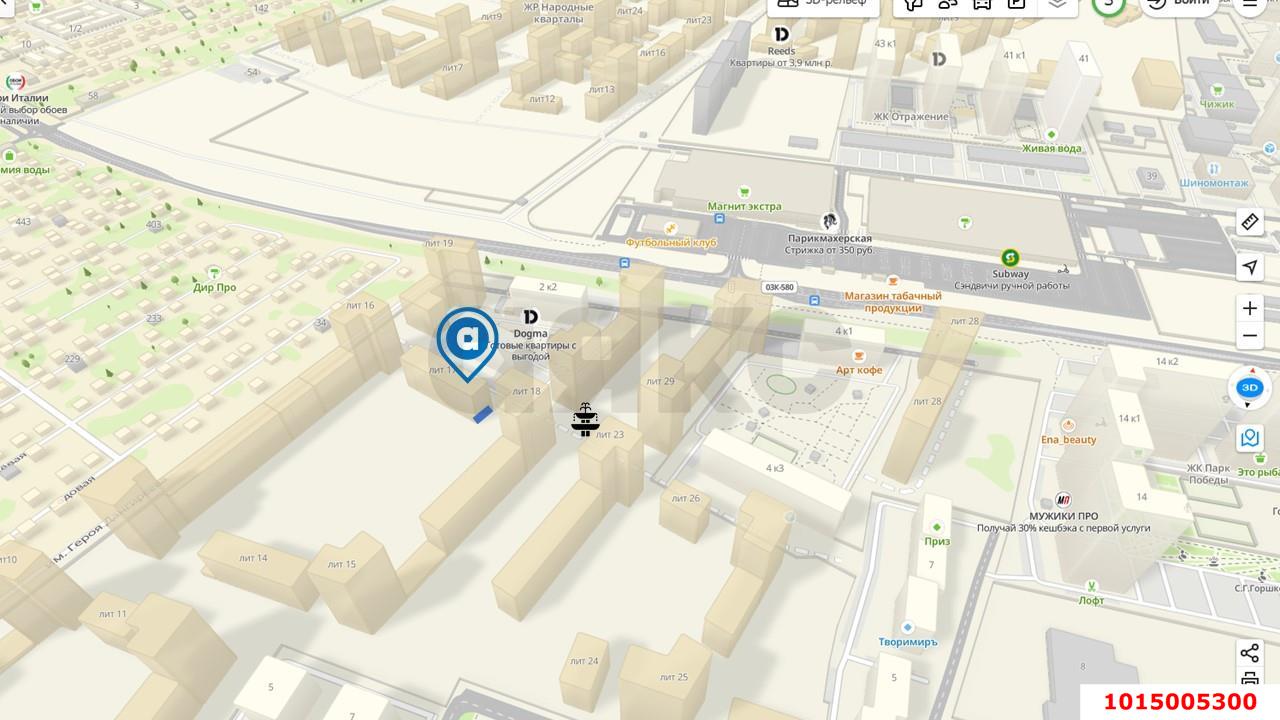Image resolution: width=1280 pixels, height=720 pixels.
Task: Click the share map icon
Action: (1249, 654)
